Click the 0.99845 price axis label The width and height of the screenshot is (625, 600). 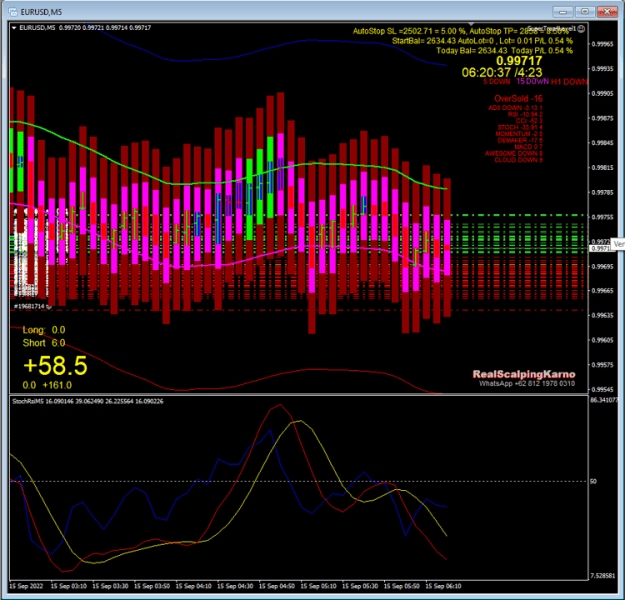coord(602,143)
